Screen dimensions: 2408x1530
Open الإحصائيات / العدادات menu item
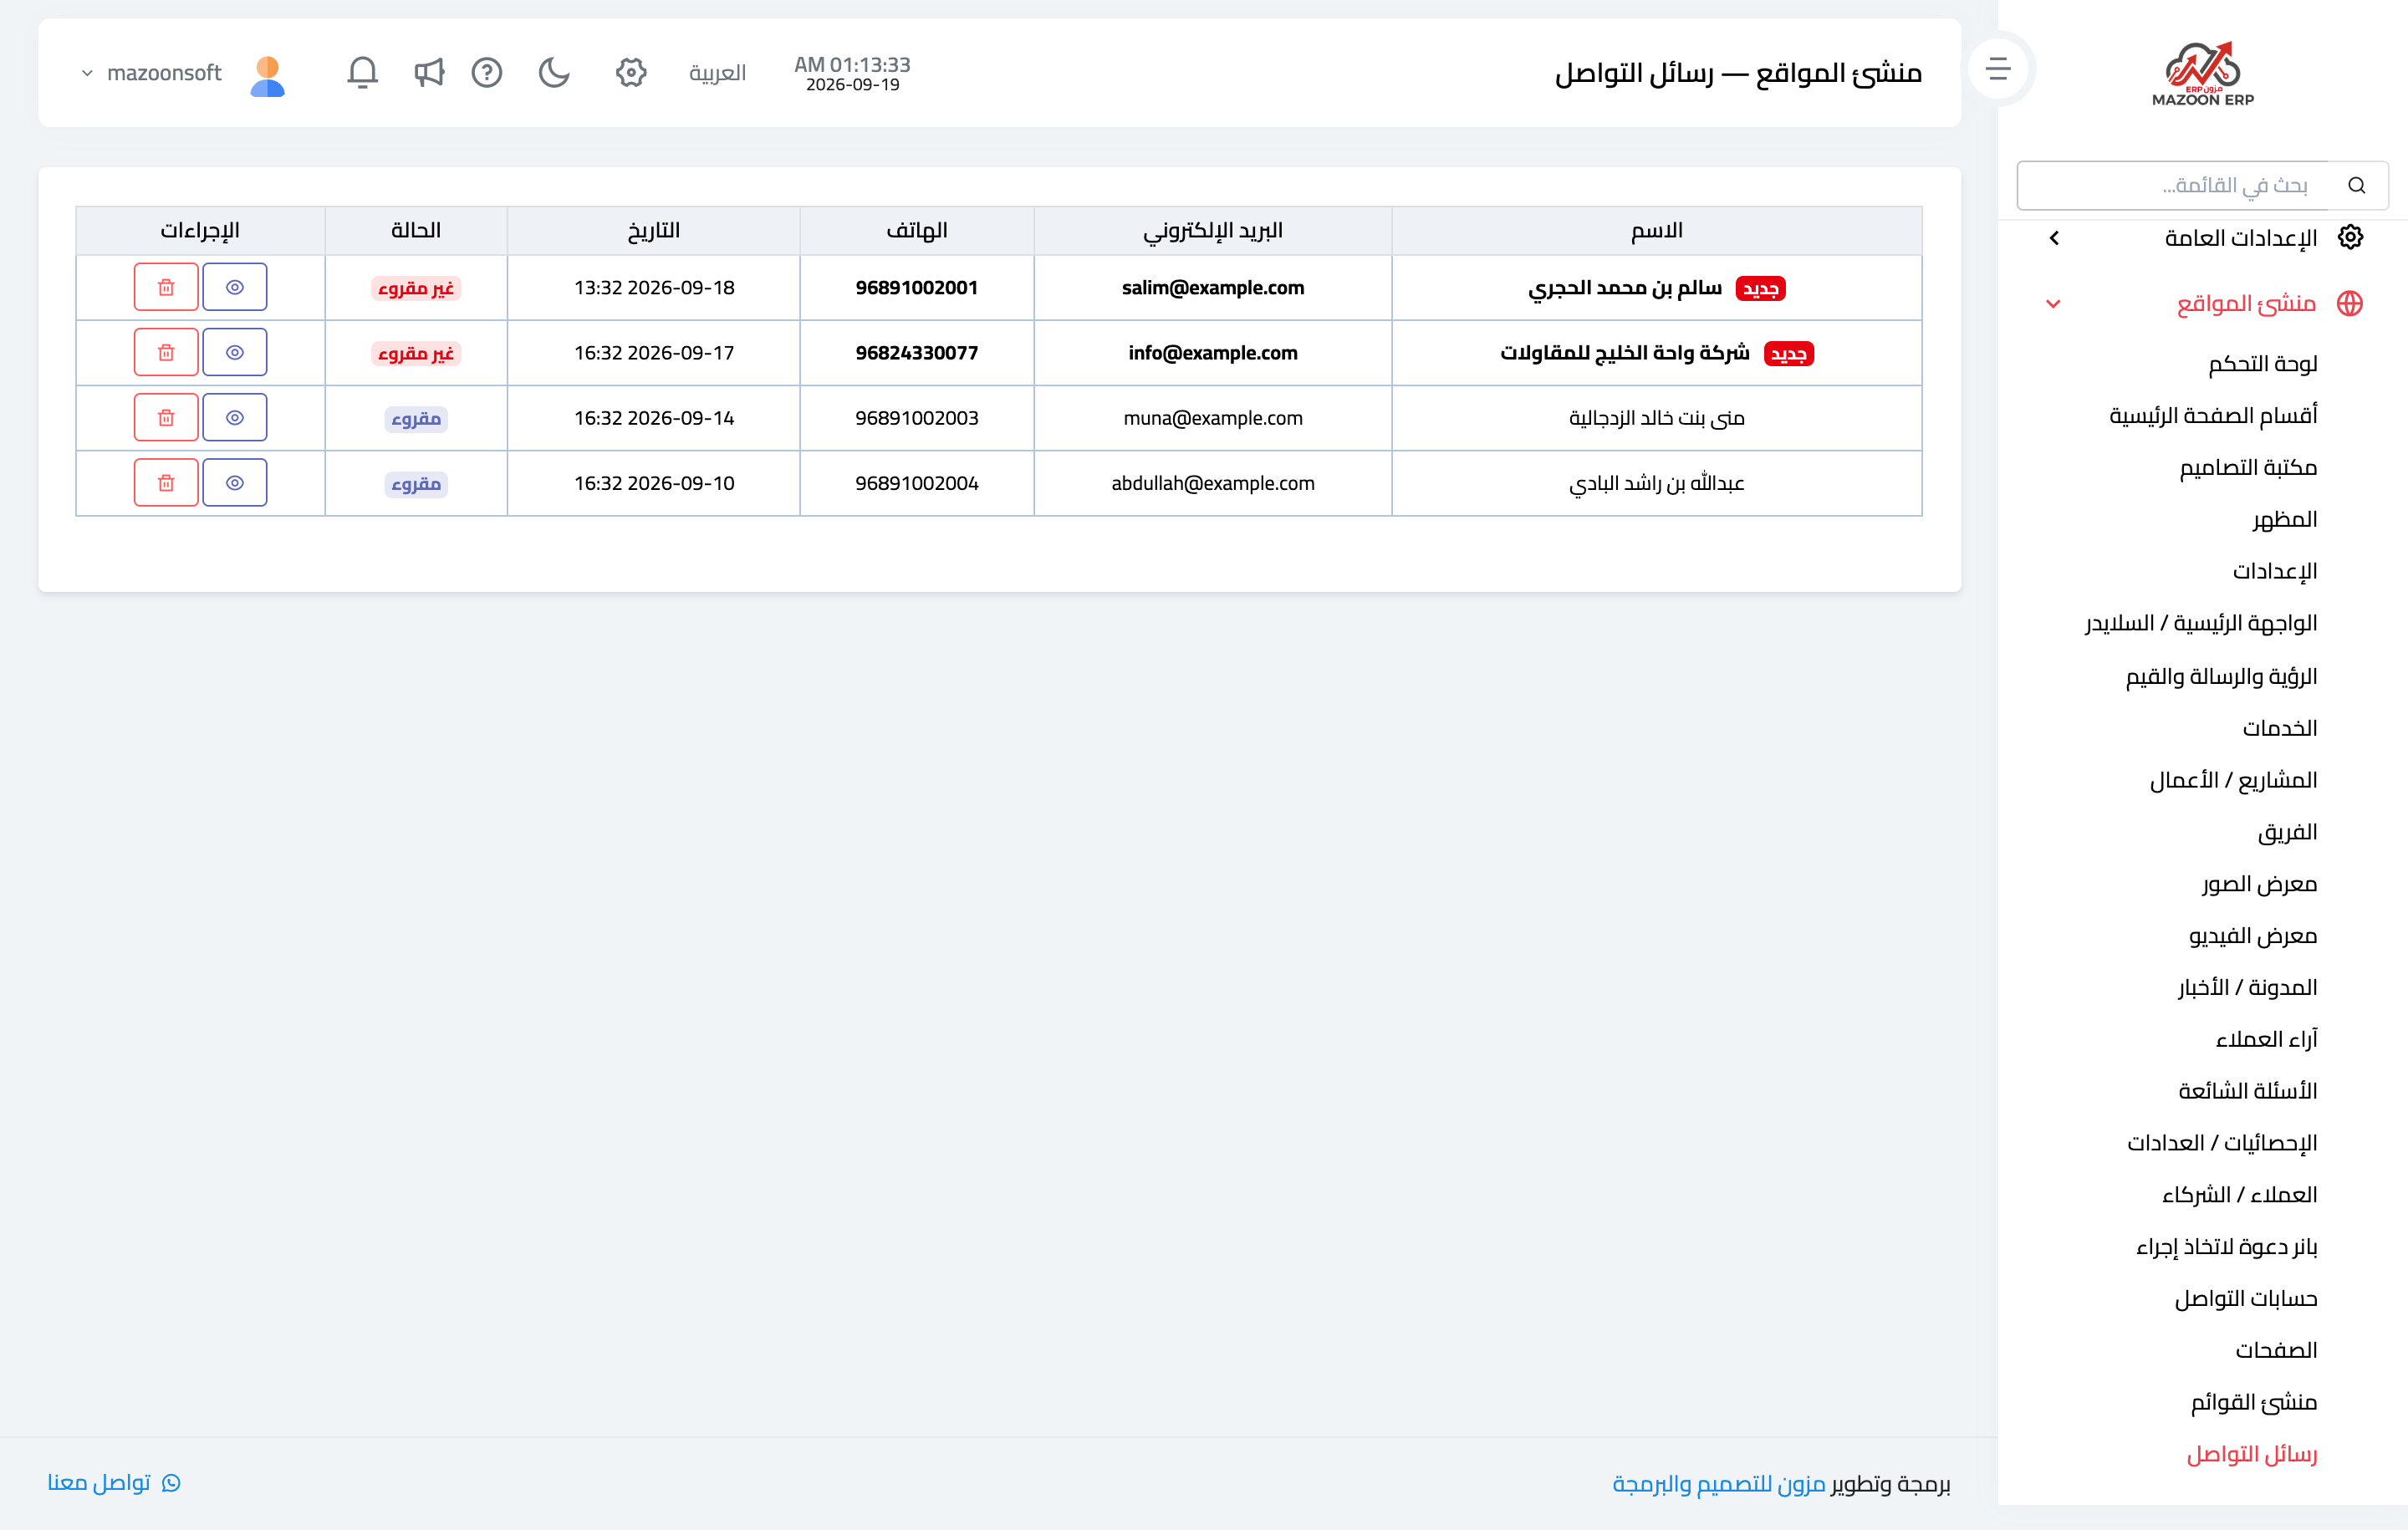[x=2222, y=1143]
